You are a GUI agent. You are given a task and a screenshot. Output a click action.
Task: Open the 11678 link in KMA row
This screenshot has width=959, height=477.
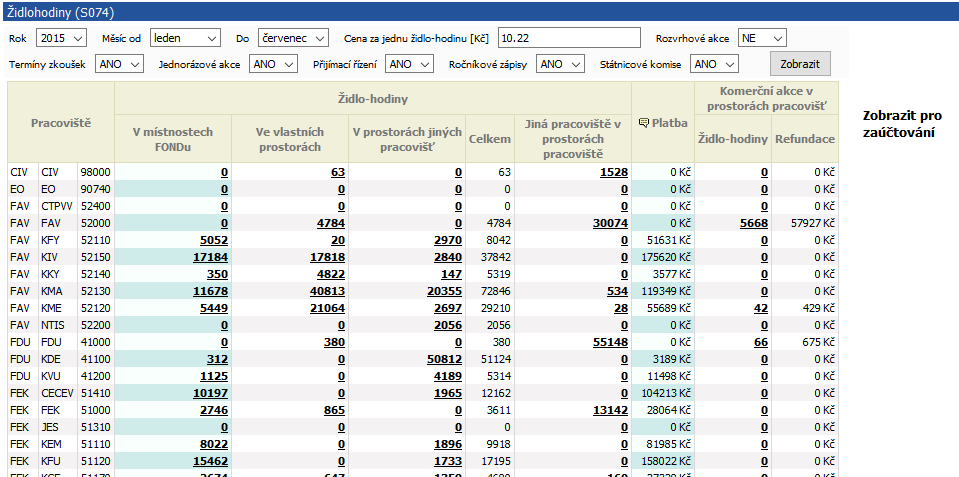pyautogui.click(x=210, y=291)
